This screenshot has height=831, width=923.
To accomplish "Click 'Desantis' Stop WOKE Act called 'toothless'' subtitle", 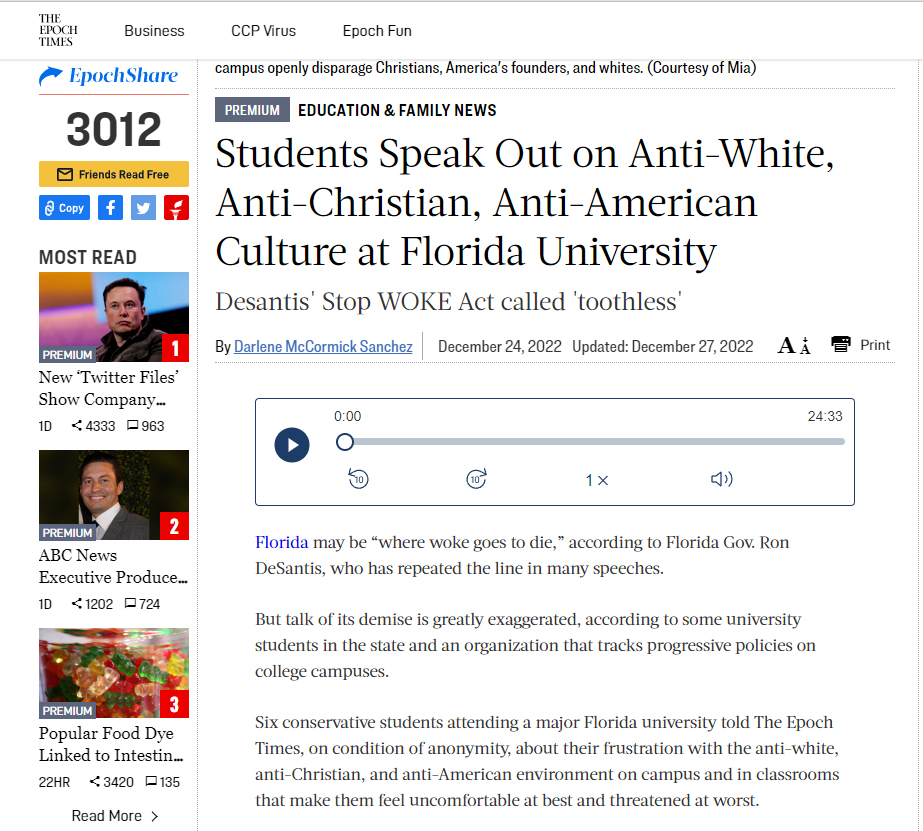I will pyautogui.click(x=449, y=302).
